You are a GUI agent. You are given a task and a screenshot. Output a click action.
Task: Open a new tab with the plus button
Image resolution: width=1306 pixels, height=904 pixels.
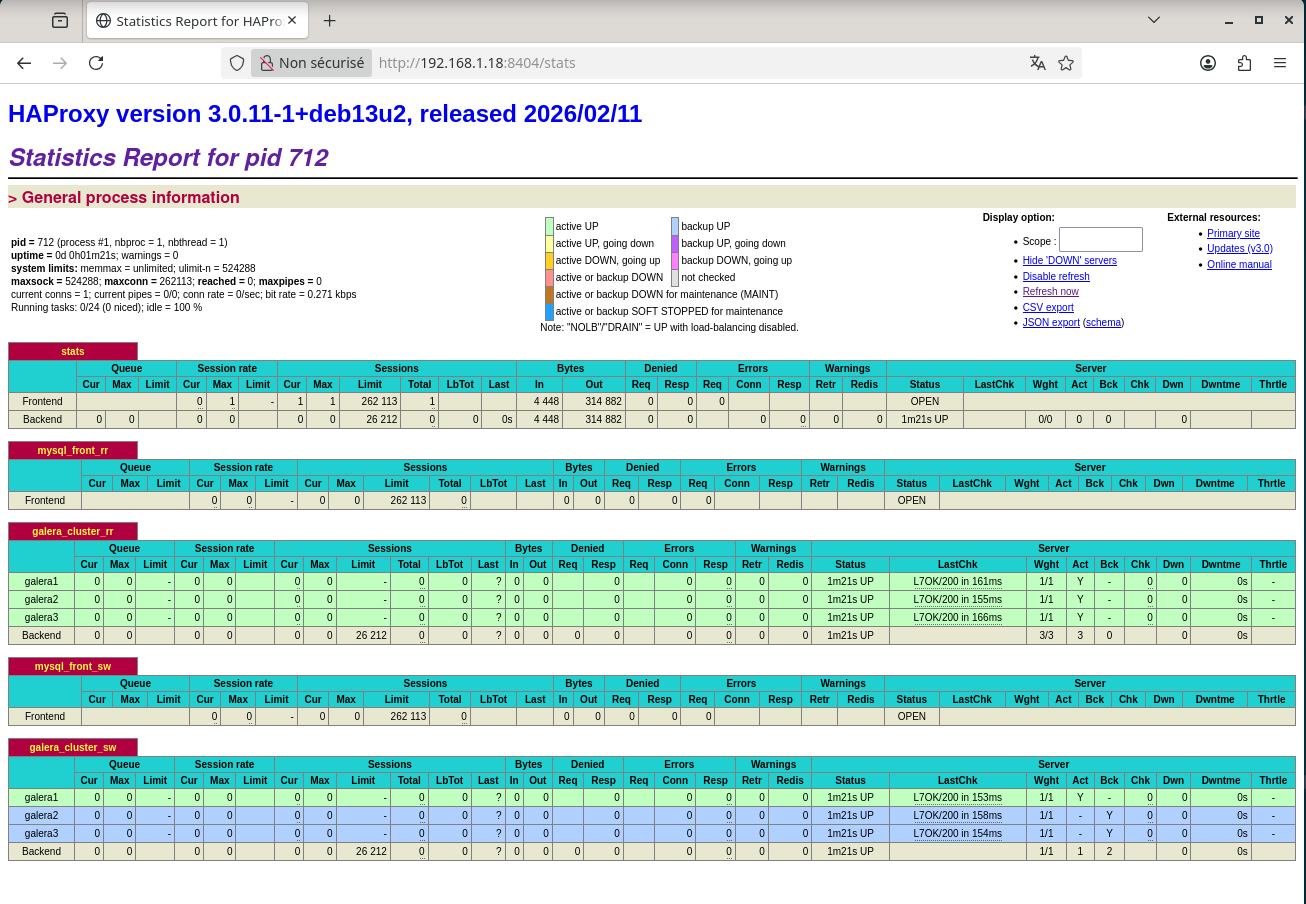click(329, 20)
